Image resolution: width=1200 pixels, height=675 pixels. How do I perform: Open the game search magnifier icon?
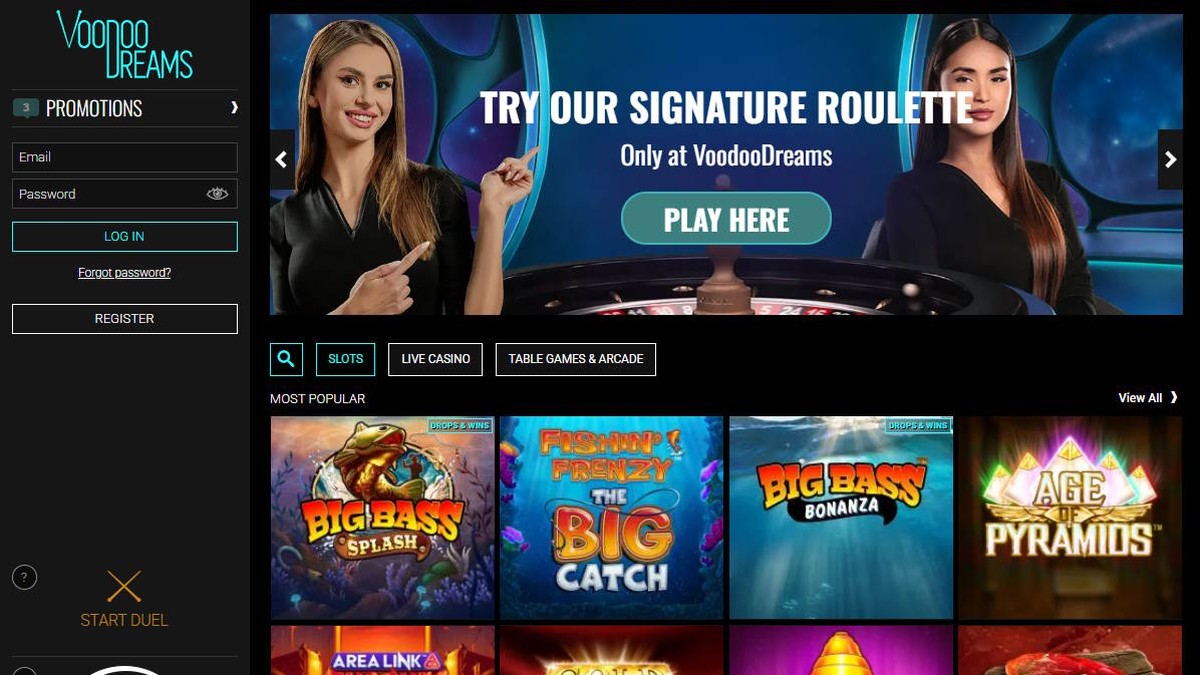(x=286, y=359)
